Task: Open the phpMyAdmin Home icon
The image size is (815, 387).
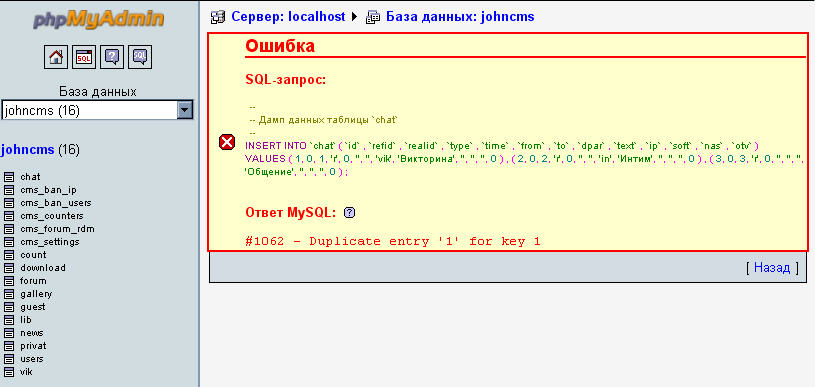Action: pyautogui.click(x=56, y=57)
